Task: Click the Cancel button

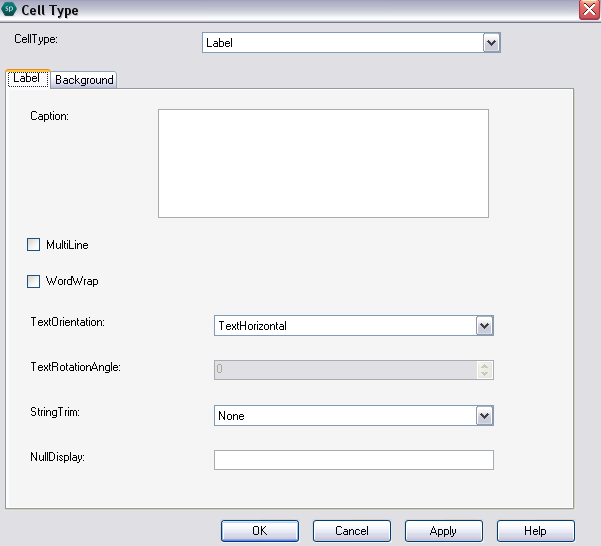Action: [x=351, y=531]
